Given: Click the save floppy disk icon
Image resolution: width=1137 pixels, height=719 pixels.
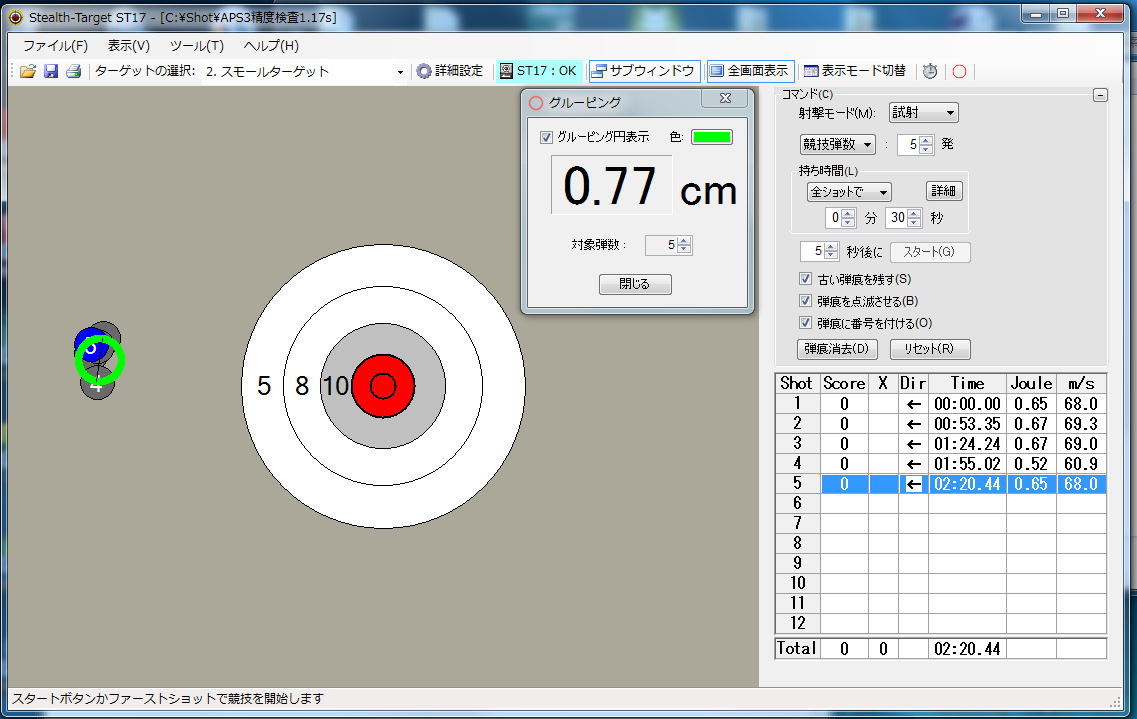Looking at the screenshot, I should pos(50,71).
